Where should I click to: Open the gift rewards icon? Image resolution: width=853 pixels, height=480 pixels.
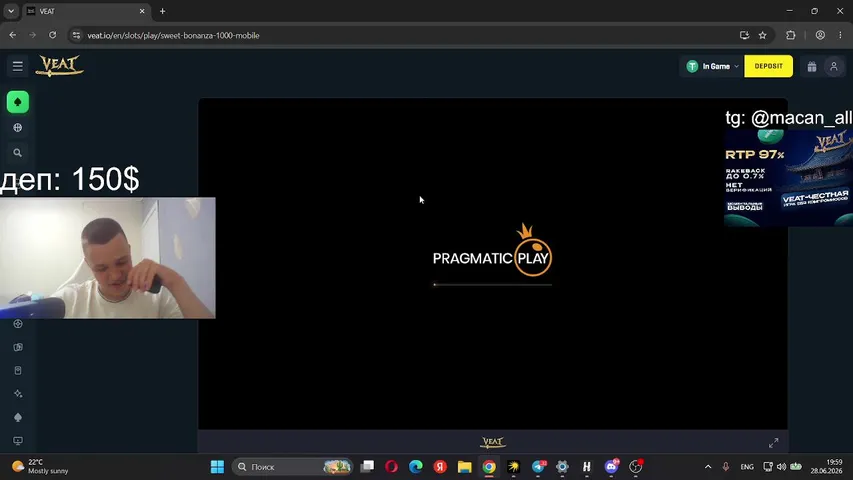click(x=812, y=66)
